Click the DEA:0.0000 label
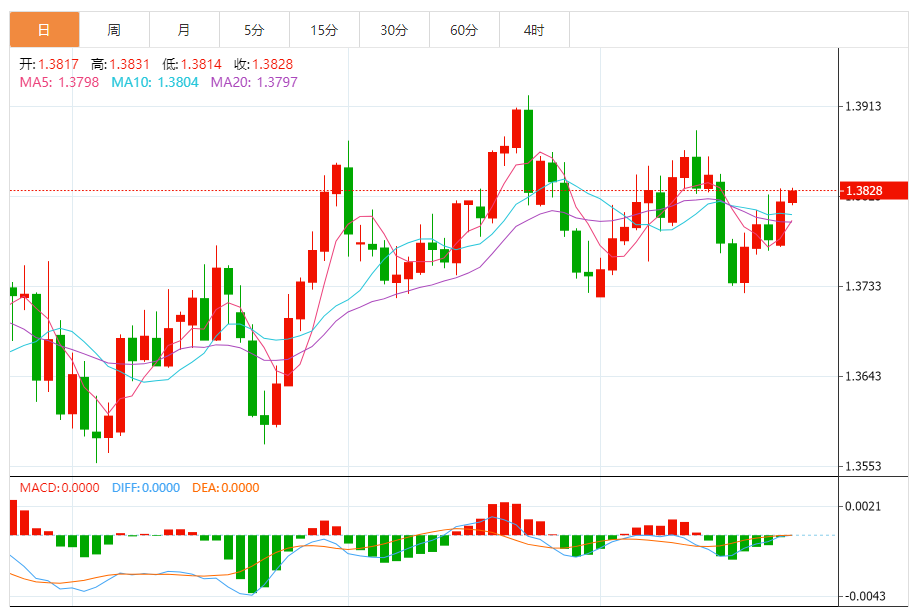Image resolution: width=920 pixels, height=607 pixels. [x=226, y=488]
